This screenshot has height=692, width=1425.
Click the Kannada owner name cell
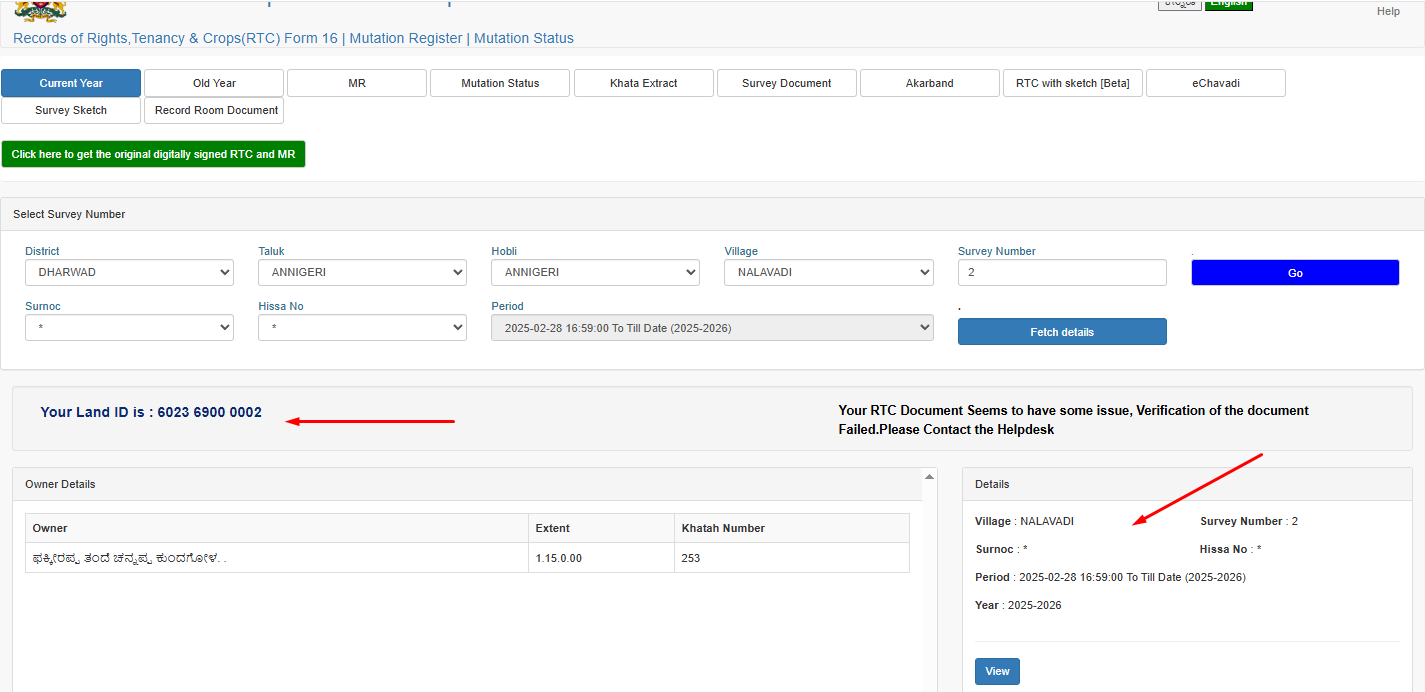point(277,558)
